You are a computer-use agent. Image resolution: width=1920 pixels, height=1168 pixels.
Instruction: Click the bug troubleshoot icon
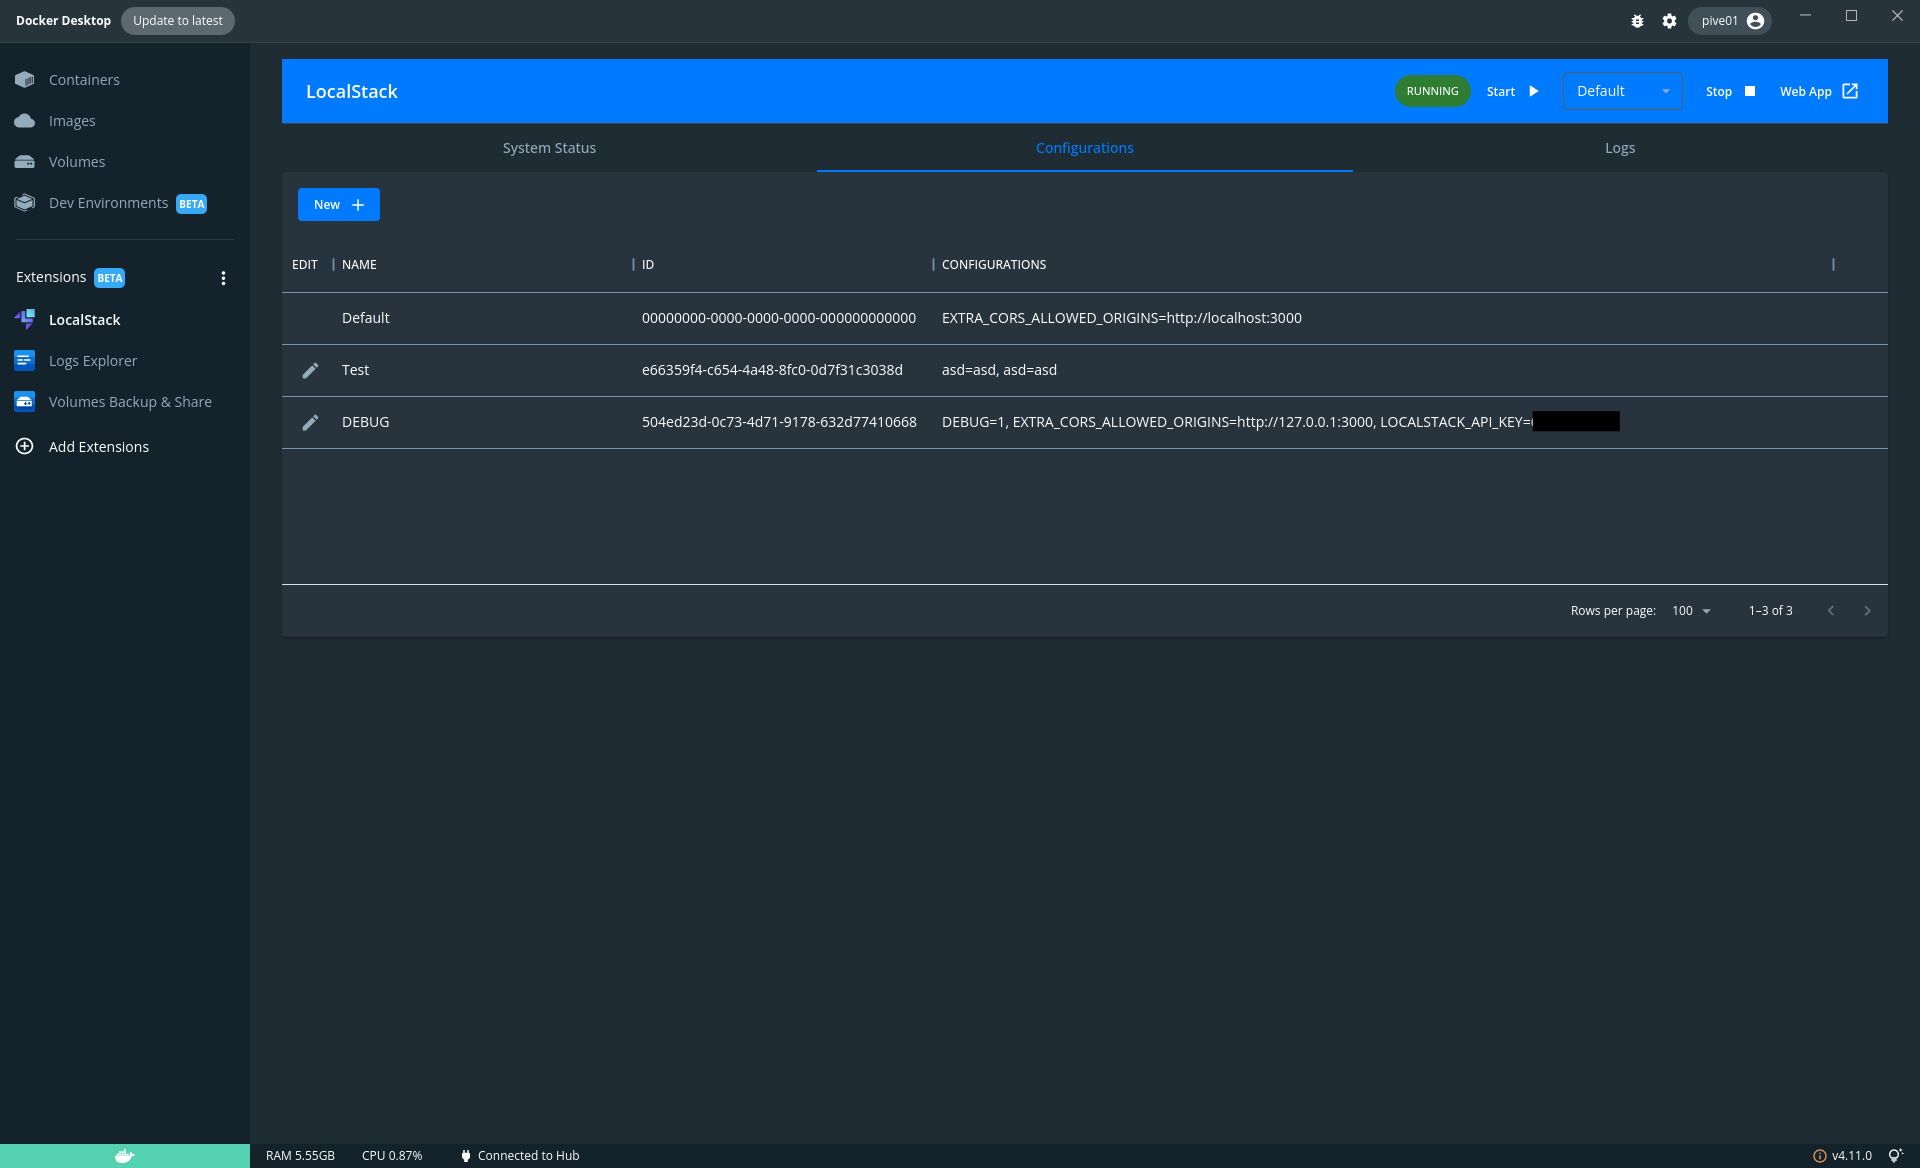(x=1637, y=21)
